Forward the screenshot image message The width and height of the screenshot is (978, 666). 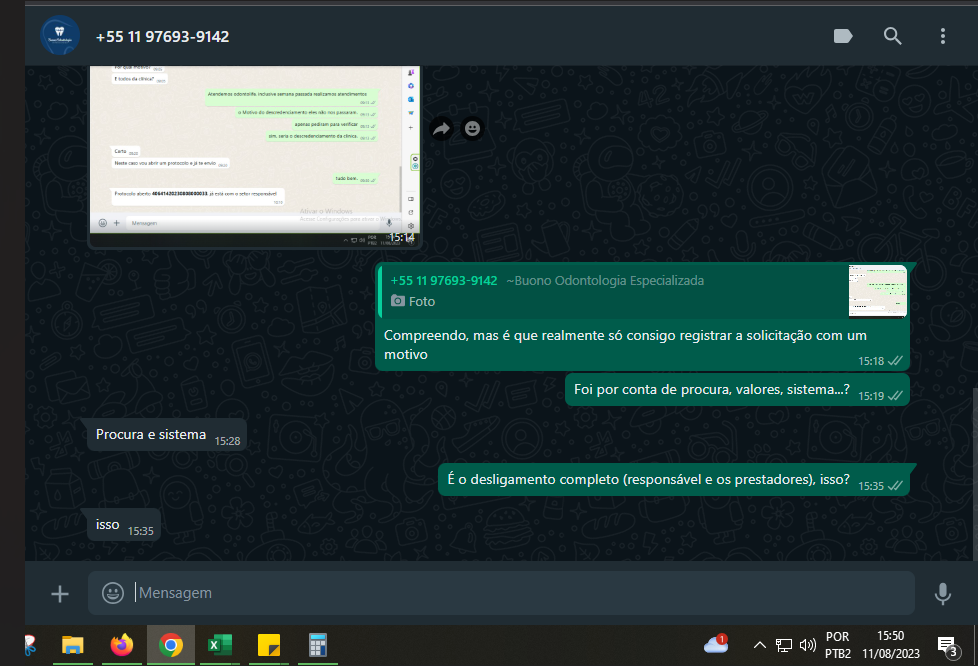click(x=441, y=128)
